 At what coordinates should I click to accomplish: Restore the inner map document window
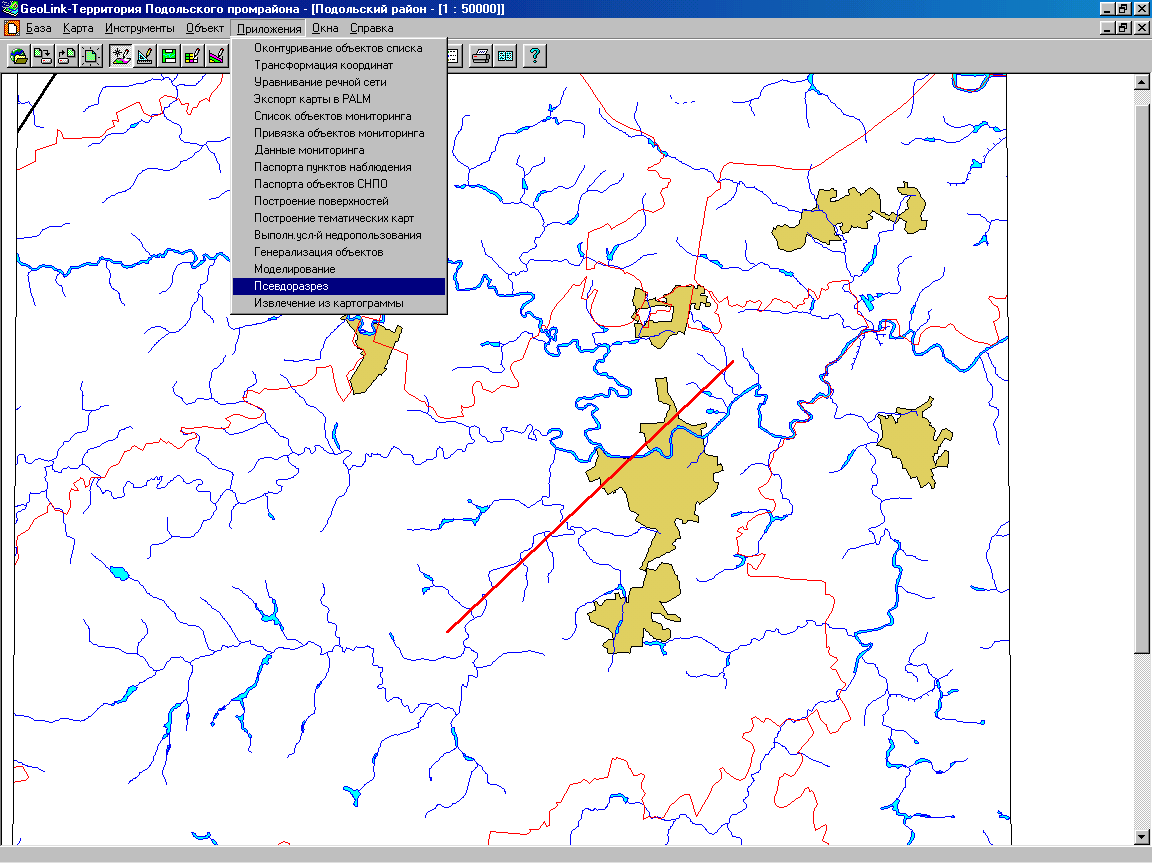[1124, 28]
